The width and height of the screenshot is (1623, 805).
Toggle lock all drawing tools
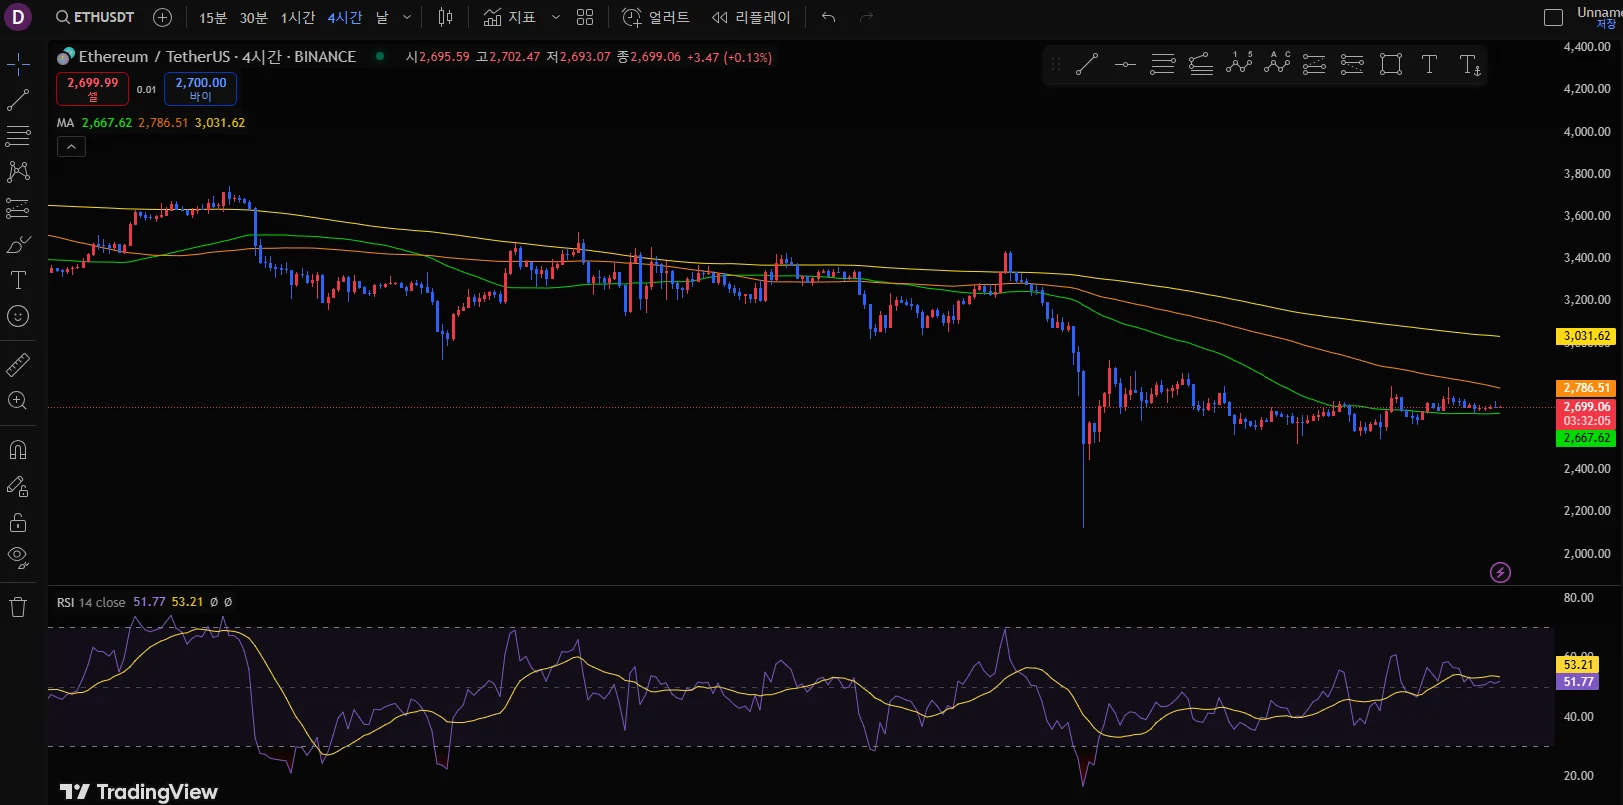(18, 522)
